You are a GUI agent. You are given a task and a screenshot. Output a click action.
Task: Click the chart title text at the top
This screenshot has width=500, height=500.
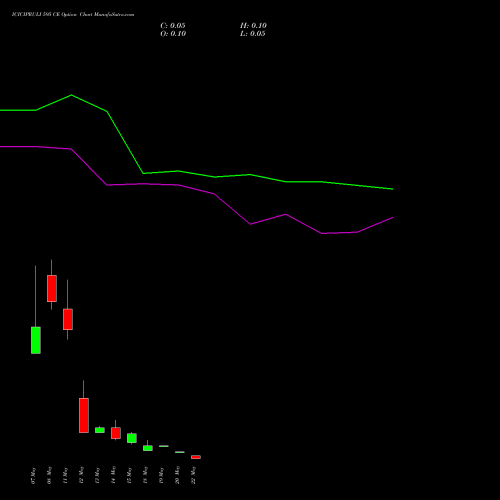73,15
